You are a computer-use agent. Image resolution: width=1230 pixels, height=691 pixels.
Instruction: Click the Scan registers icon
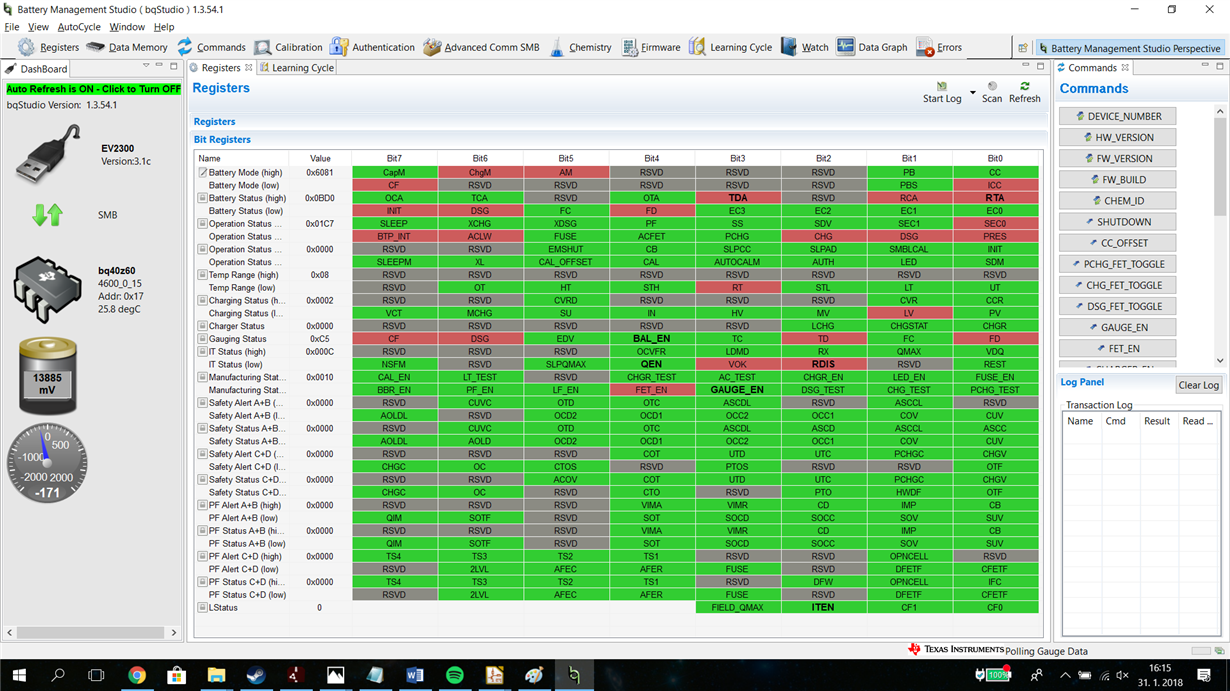(992, 87)
